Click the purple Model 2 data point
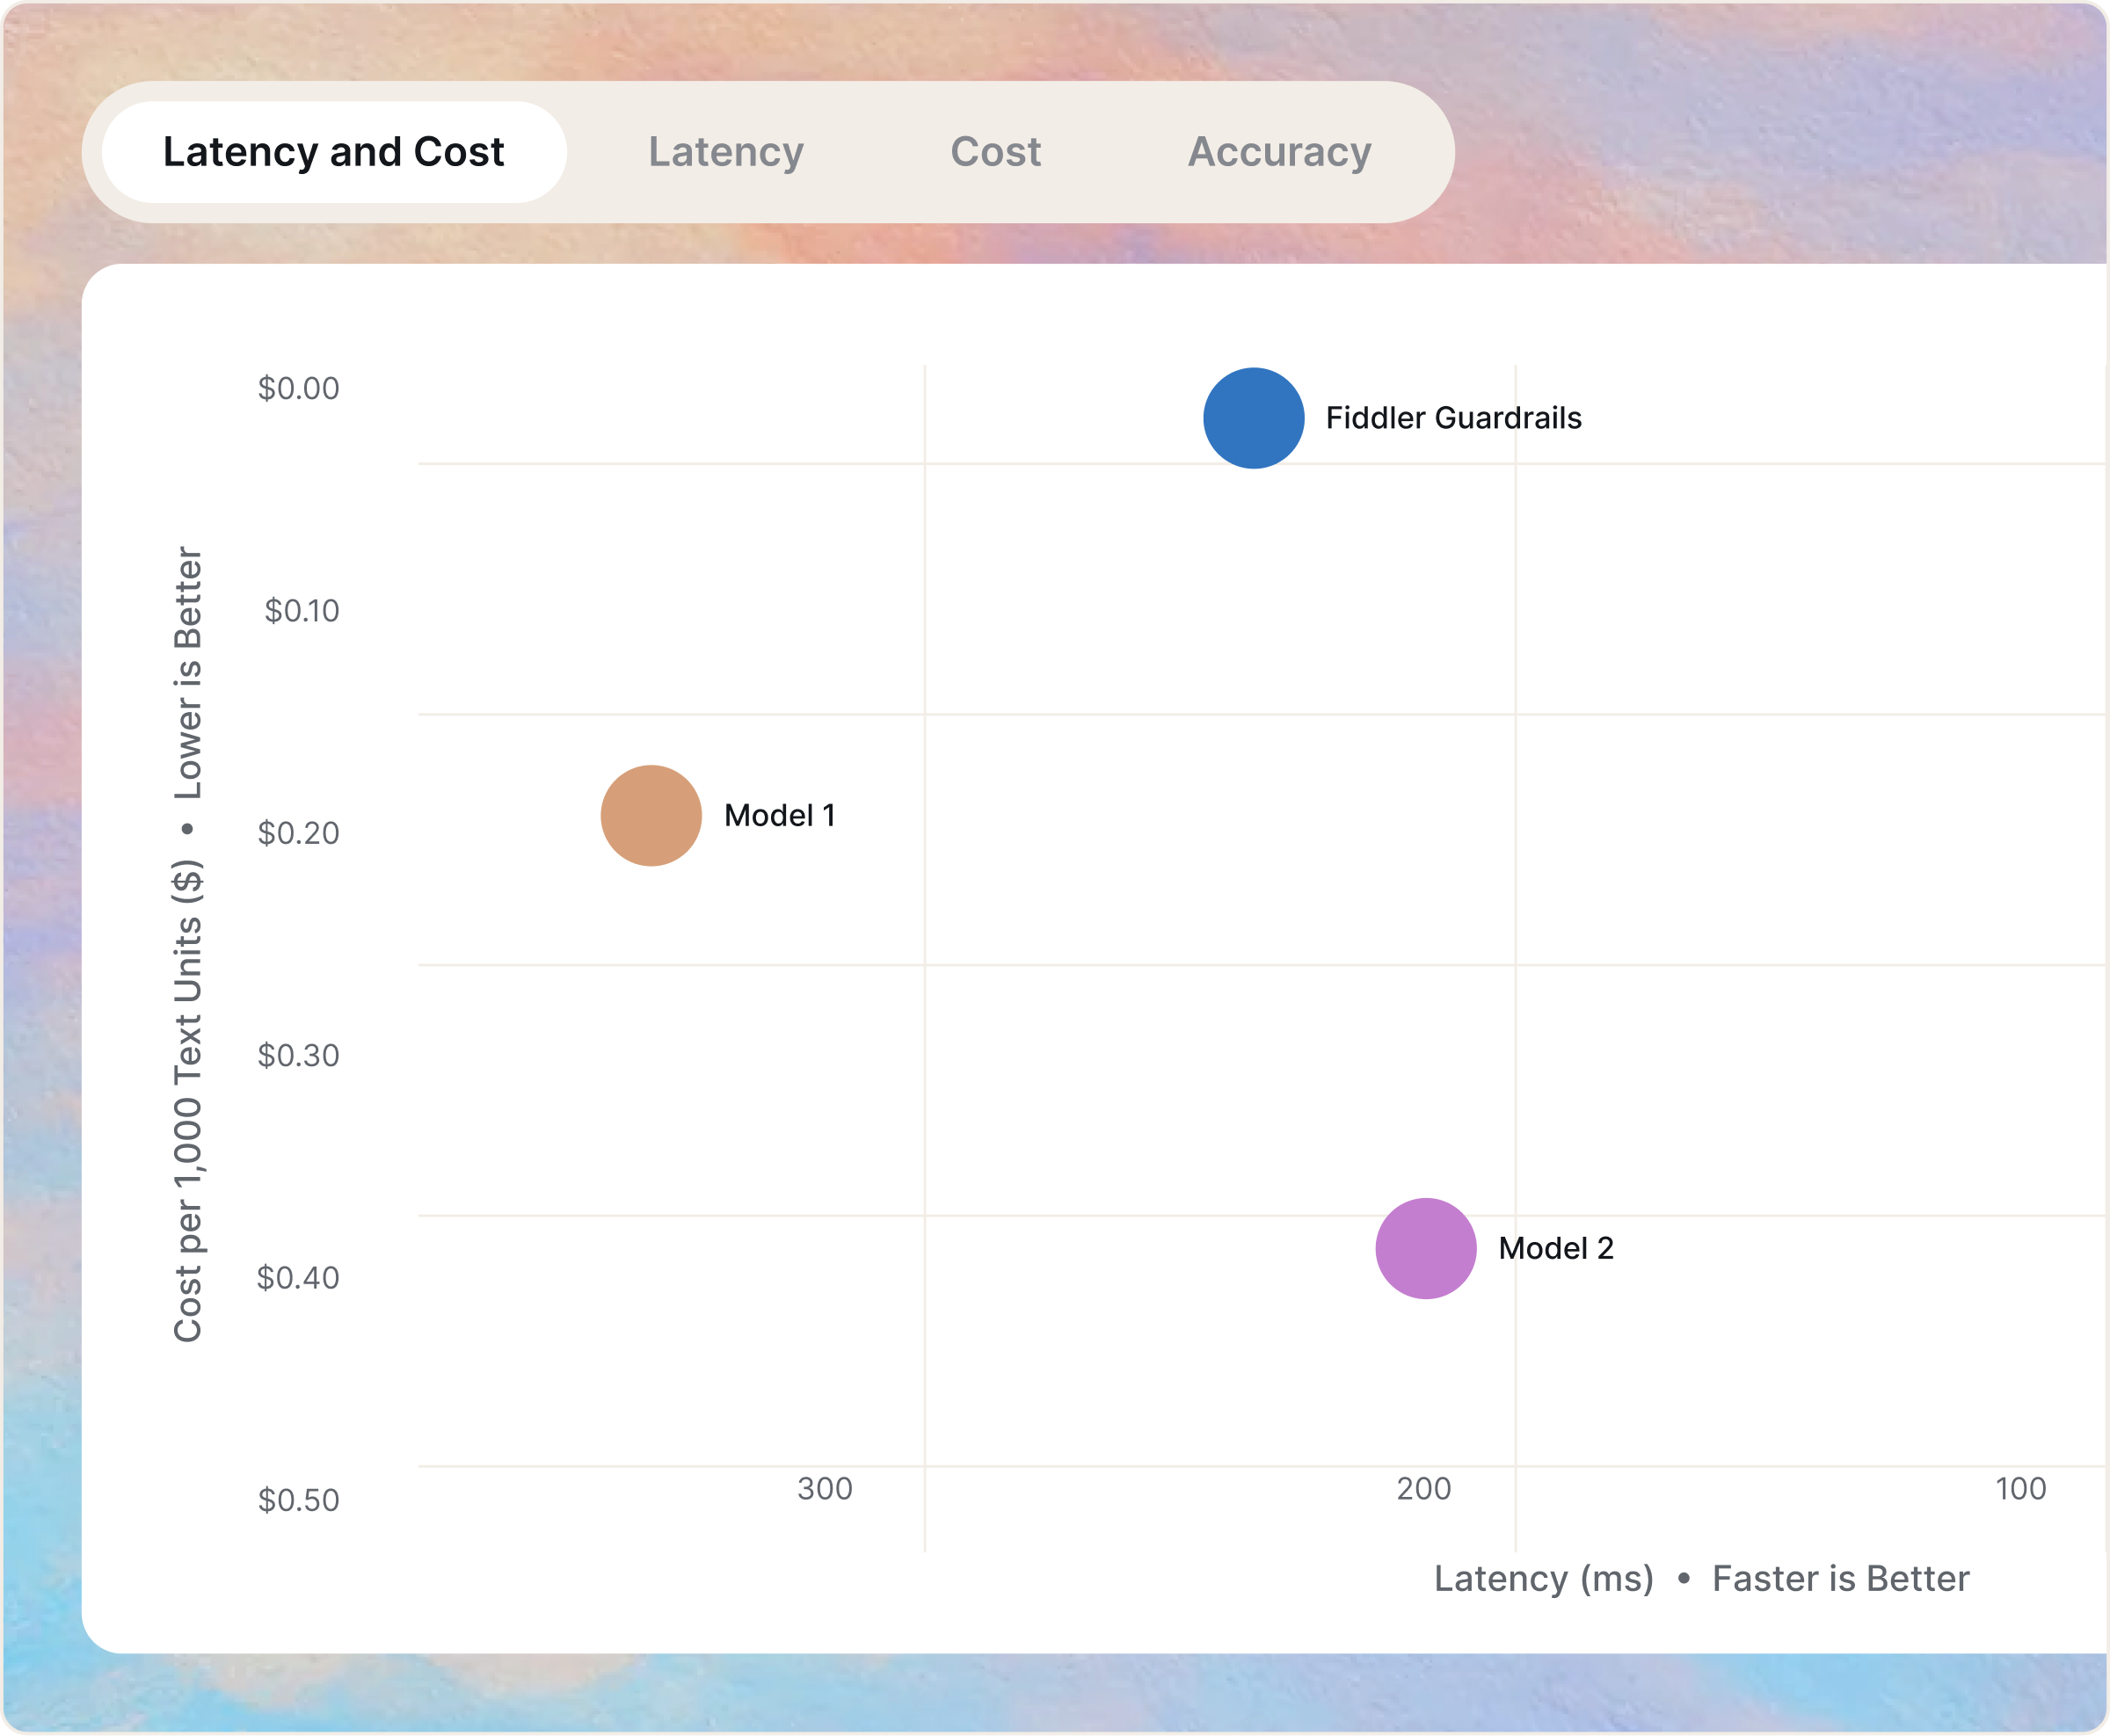Viewport: 2110px width, 1736px height. (x=1426, y=1249)
